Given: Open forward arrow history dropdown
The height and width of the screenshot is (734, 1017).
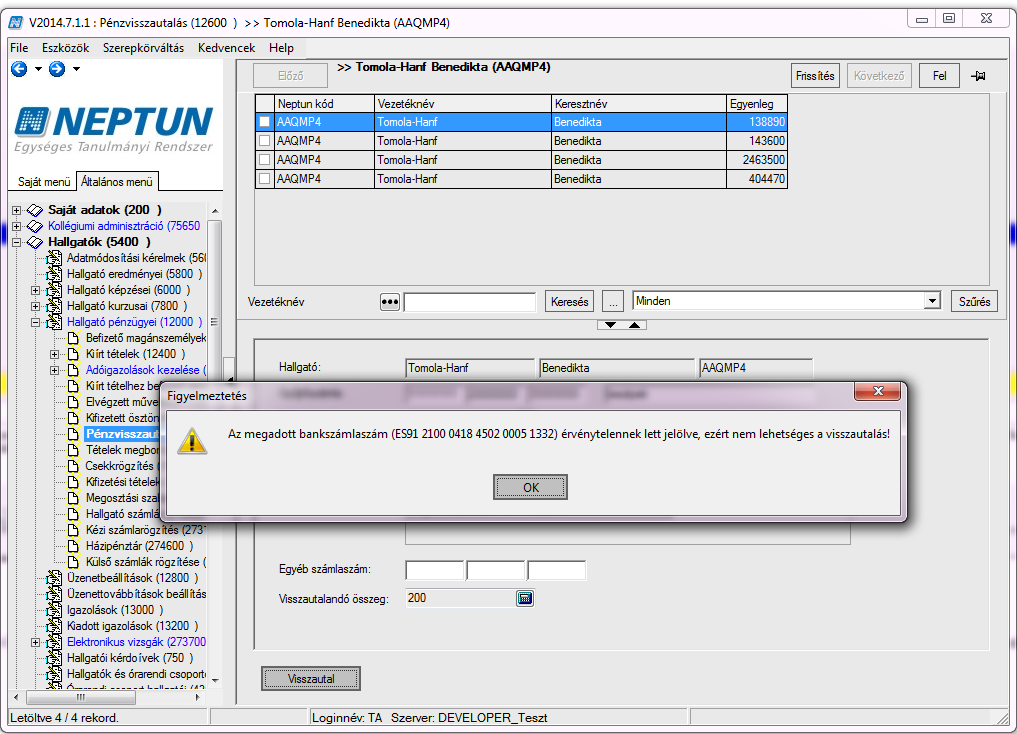Looking at the screenshot, I should [x=77, y=69].
